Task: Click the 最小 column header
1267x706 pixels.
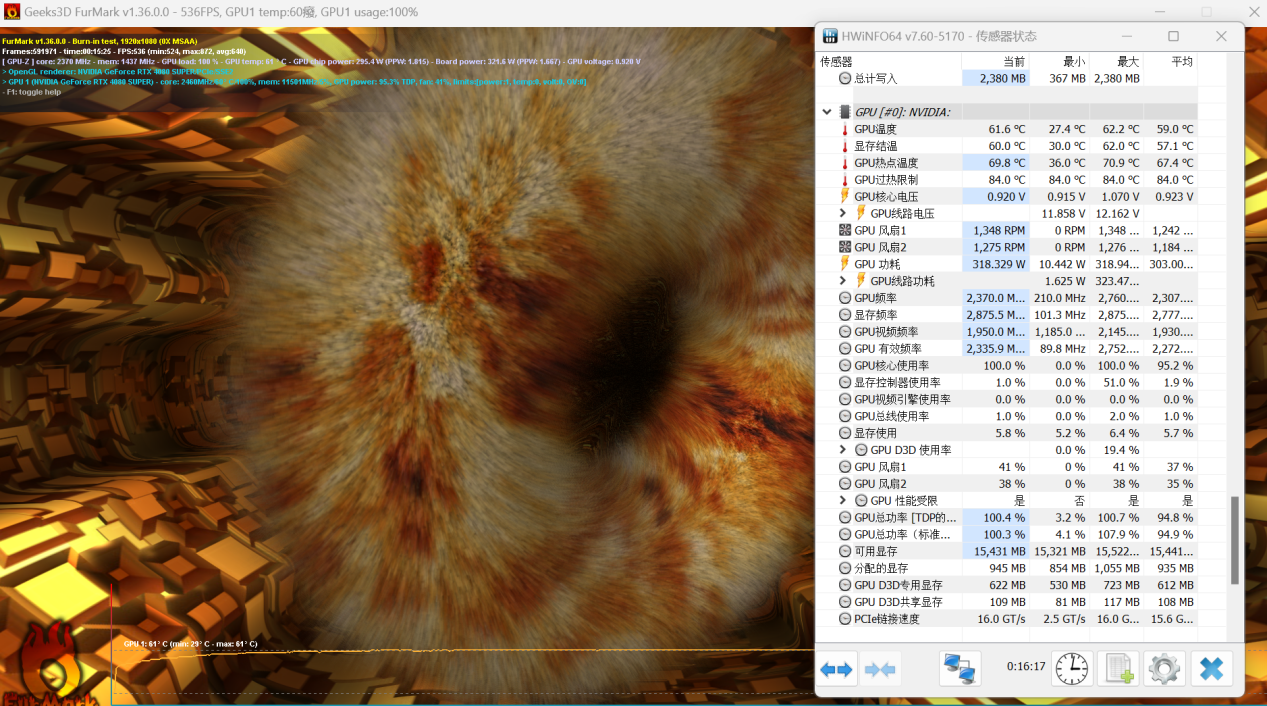Action: (1074, 61)
